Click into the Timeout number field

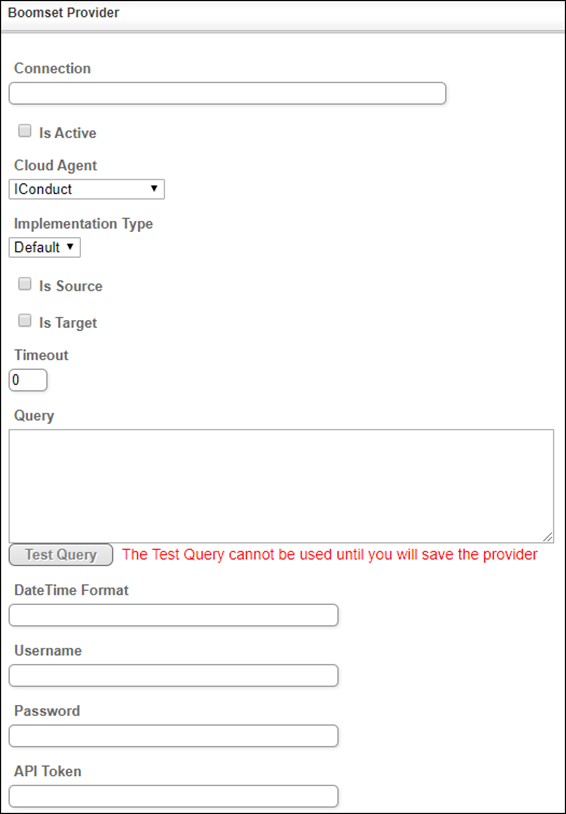tap(28, 380)
